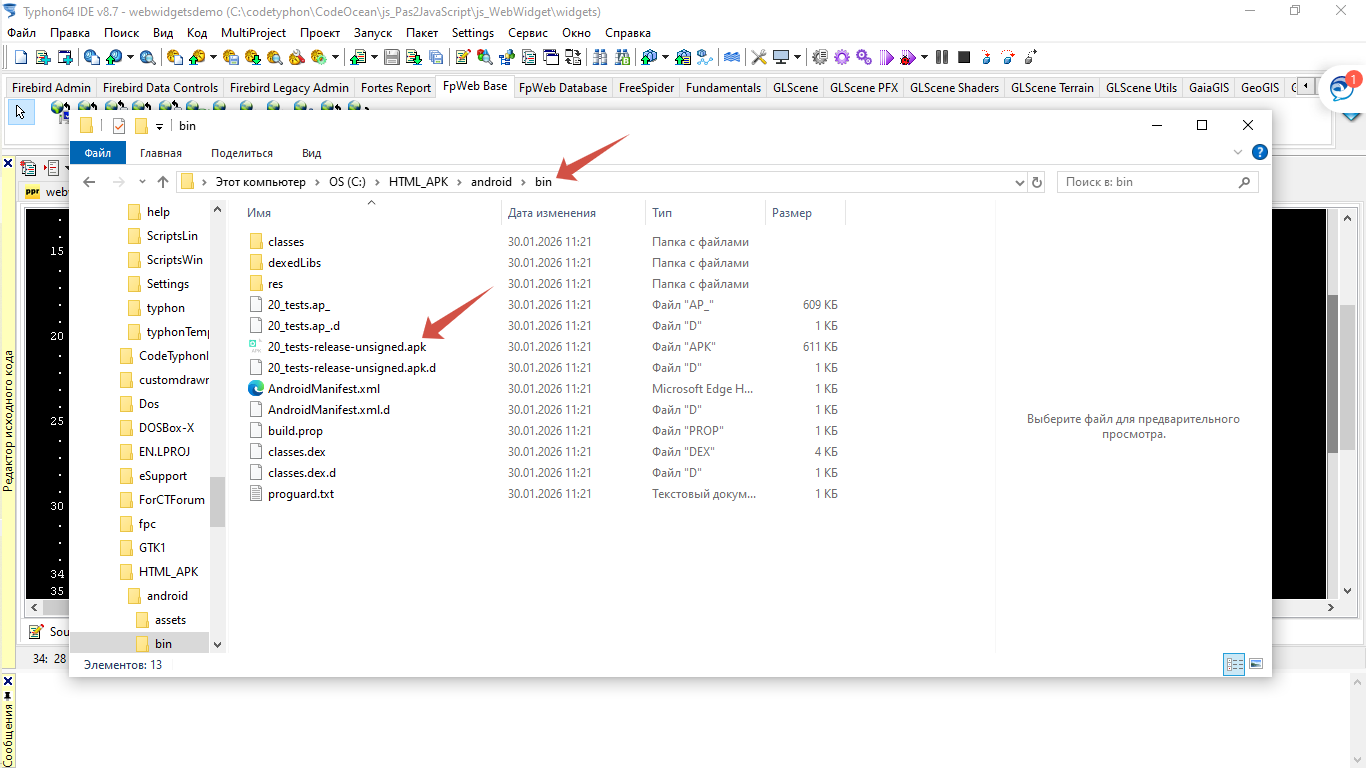Select the arrow pointer tool in the component palette

20,112
